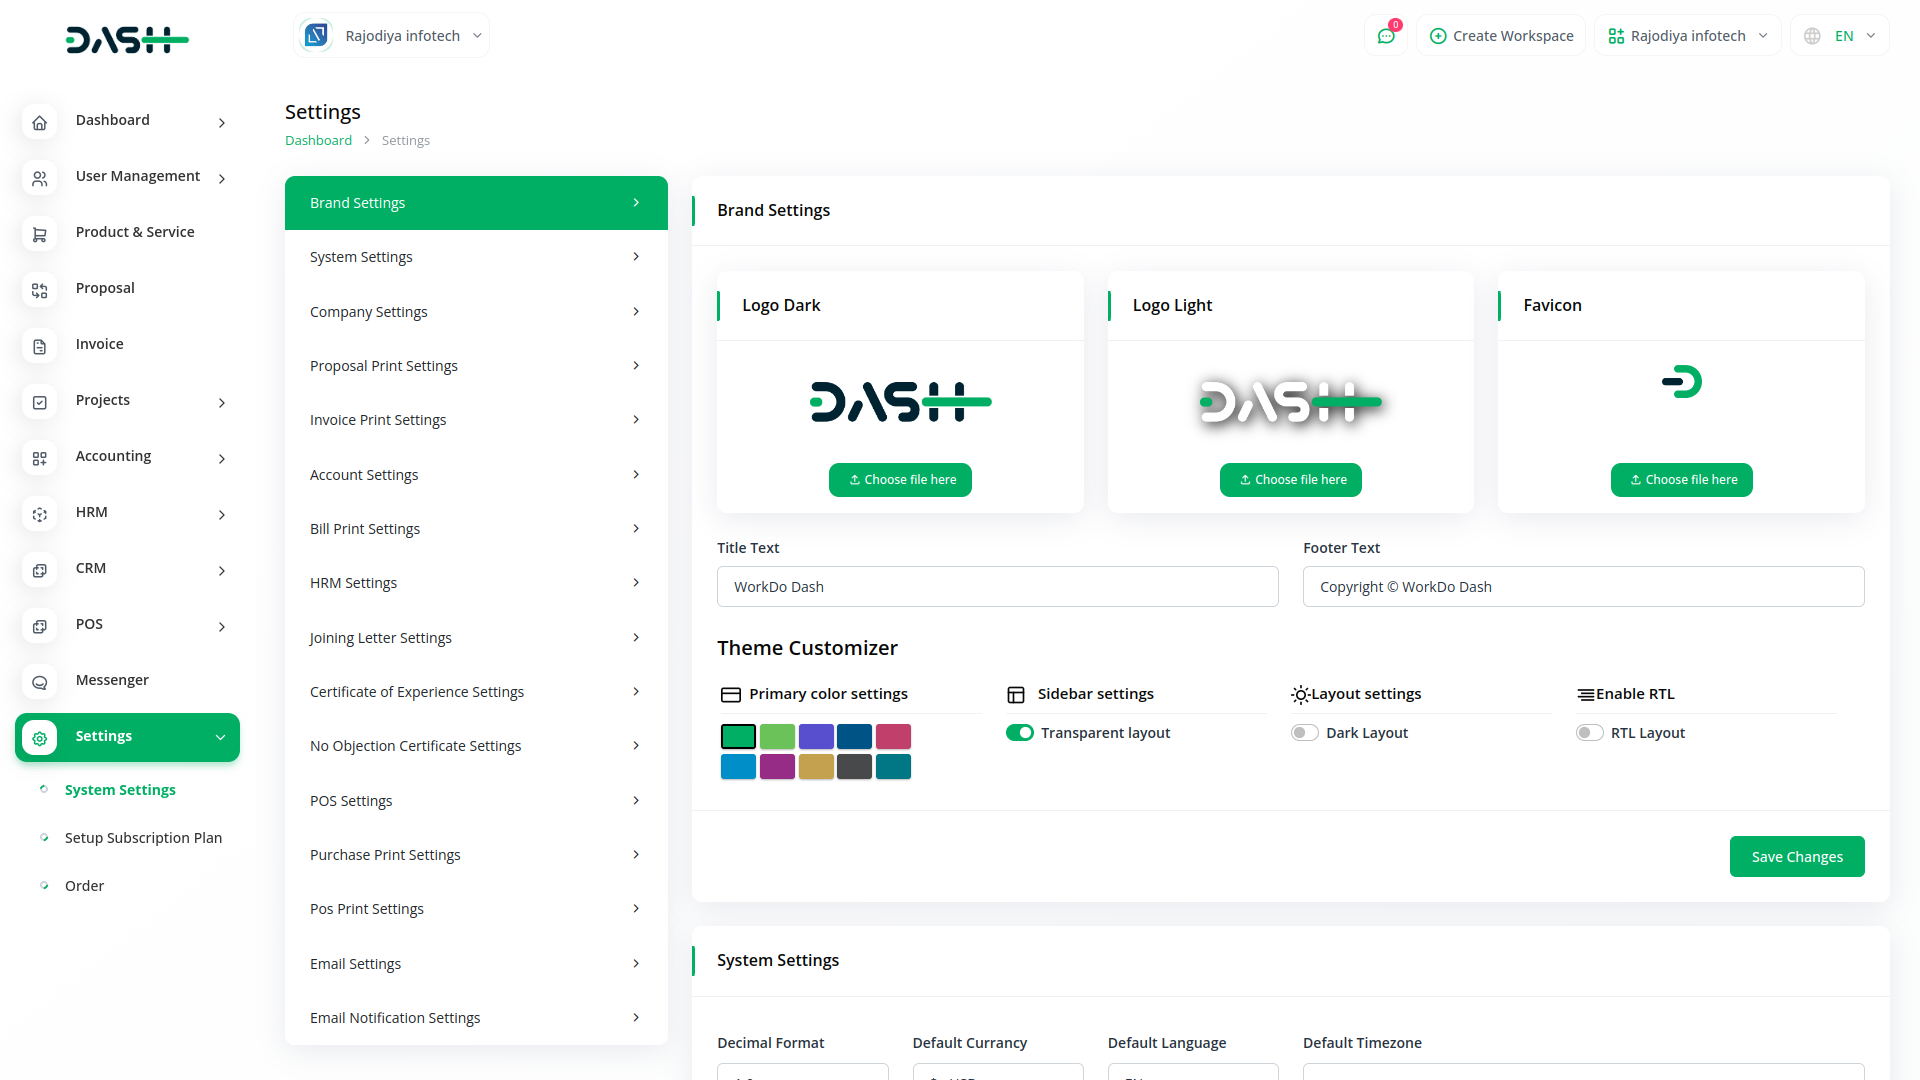Click inside the Title Text field
The width and height of the screenshot is (1920, 1080).
[997, 586]
